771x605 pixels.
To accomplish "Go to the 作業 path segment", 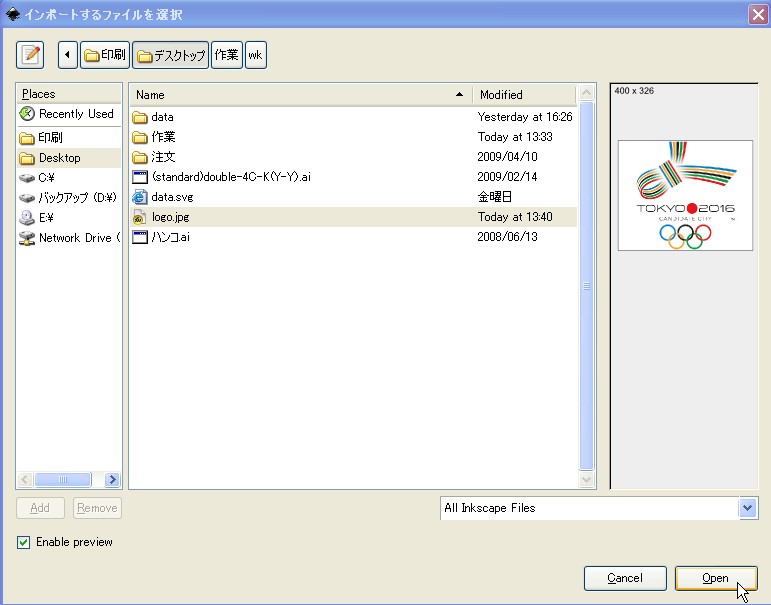I will (226, 55).
